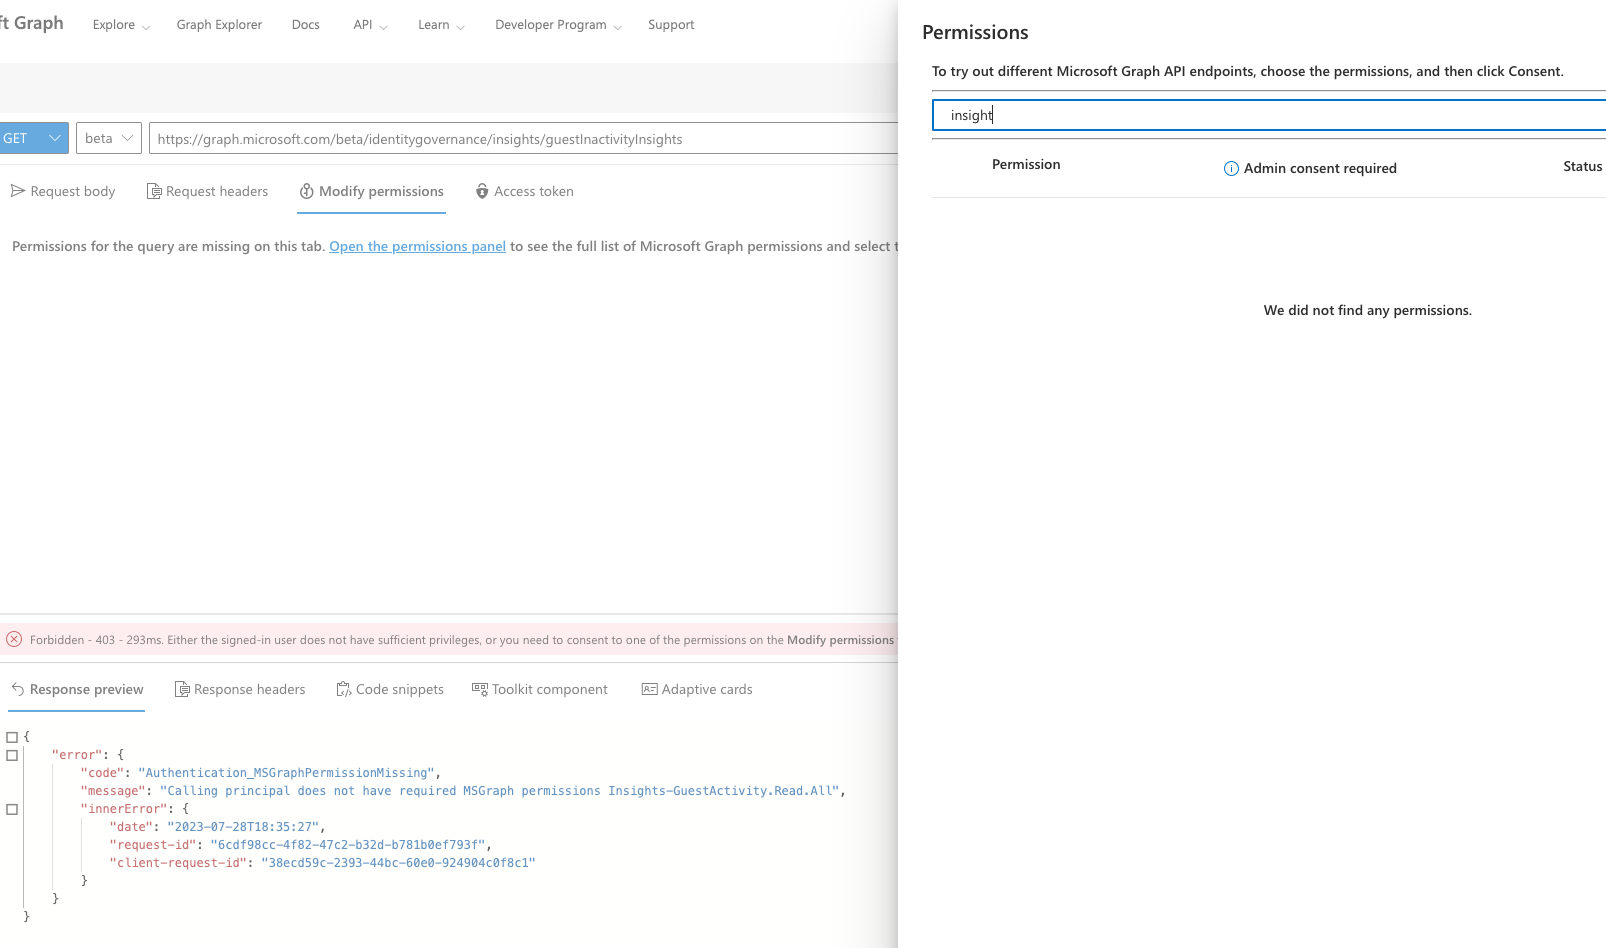The image size is (1606, 948).
Task: Open the GET method dropdown
Action: pos(55,138)
